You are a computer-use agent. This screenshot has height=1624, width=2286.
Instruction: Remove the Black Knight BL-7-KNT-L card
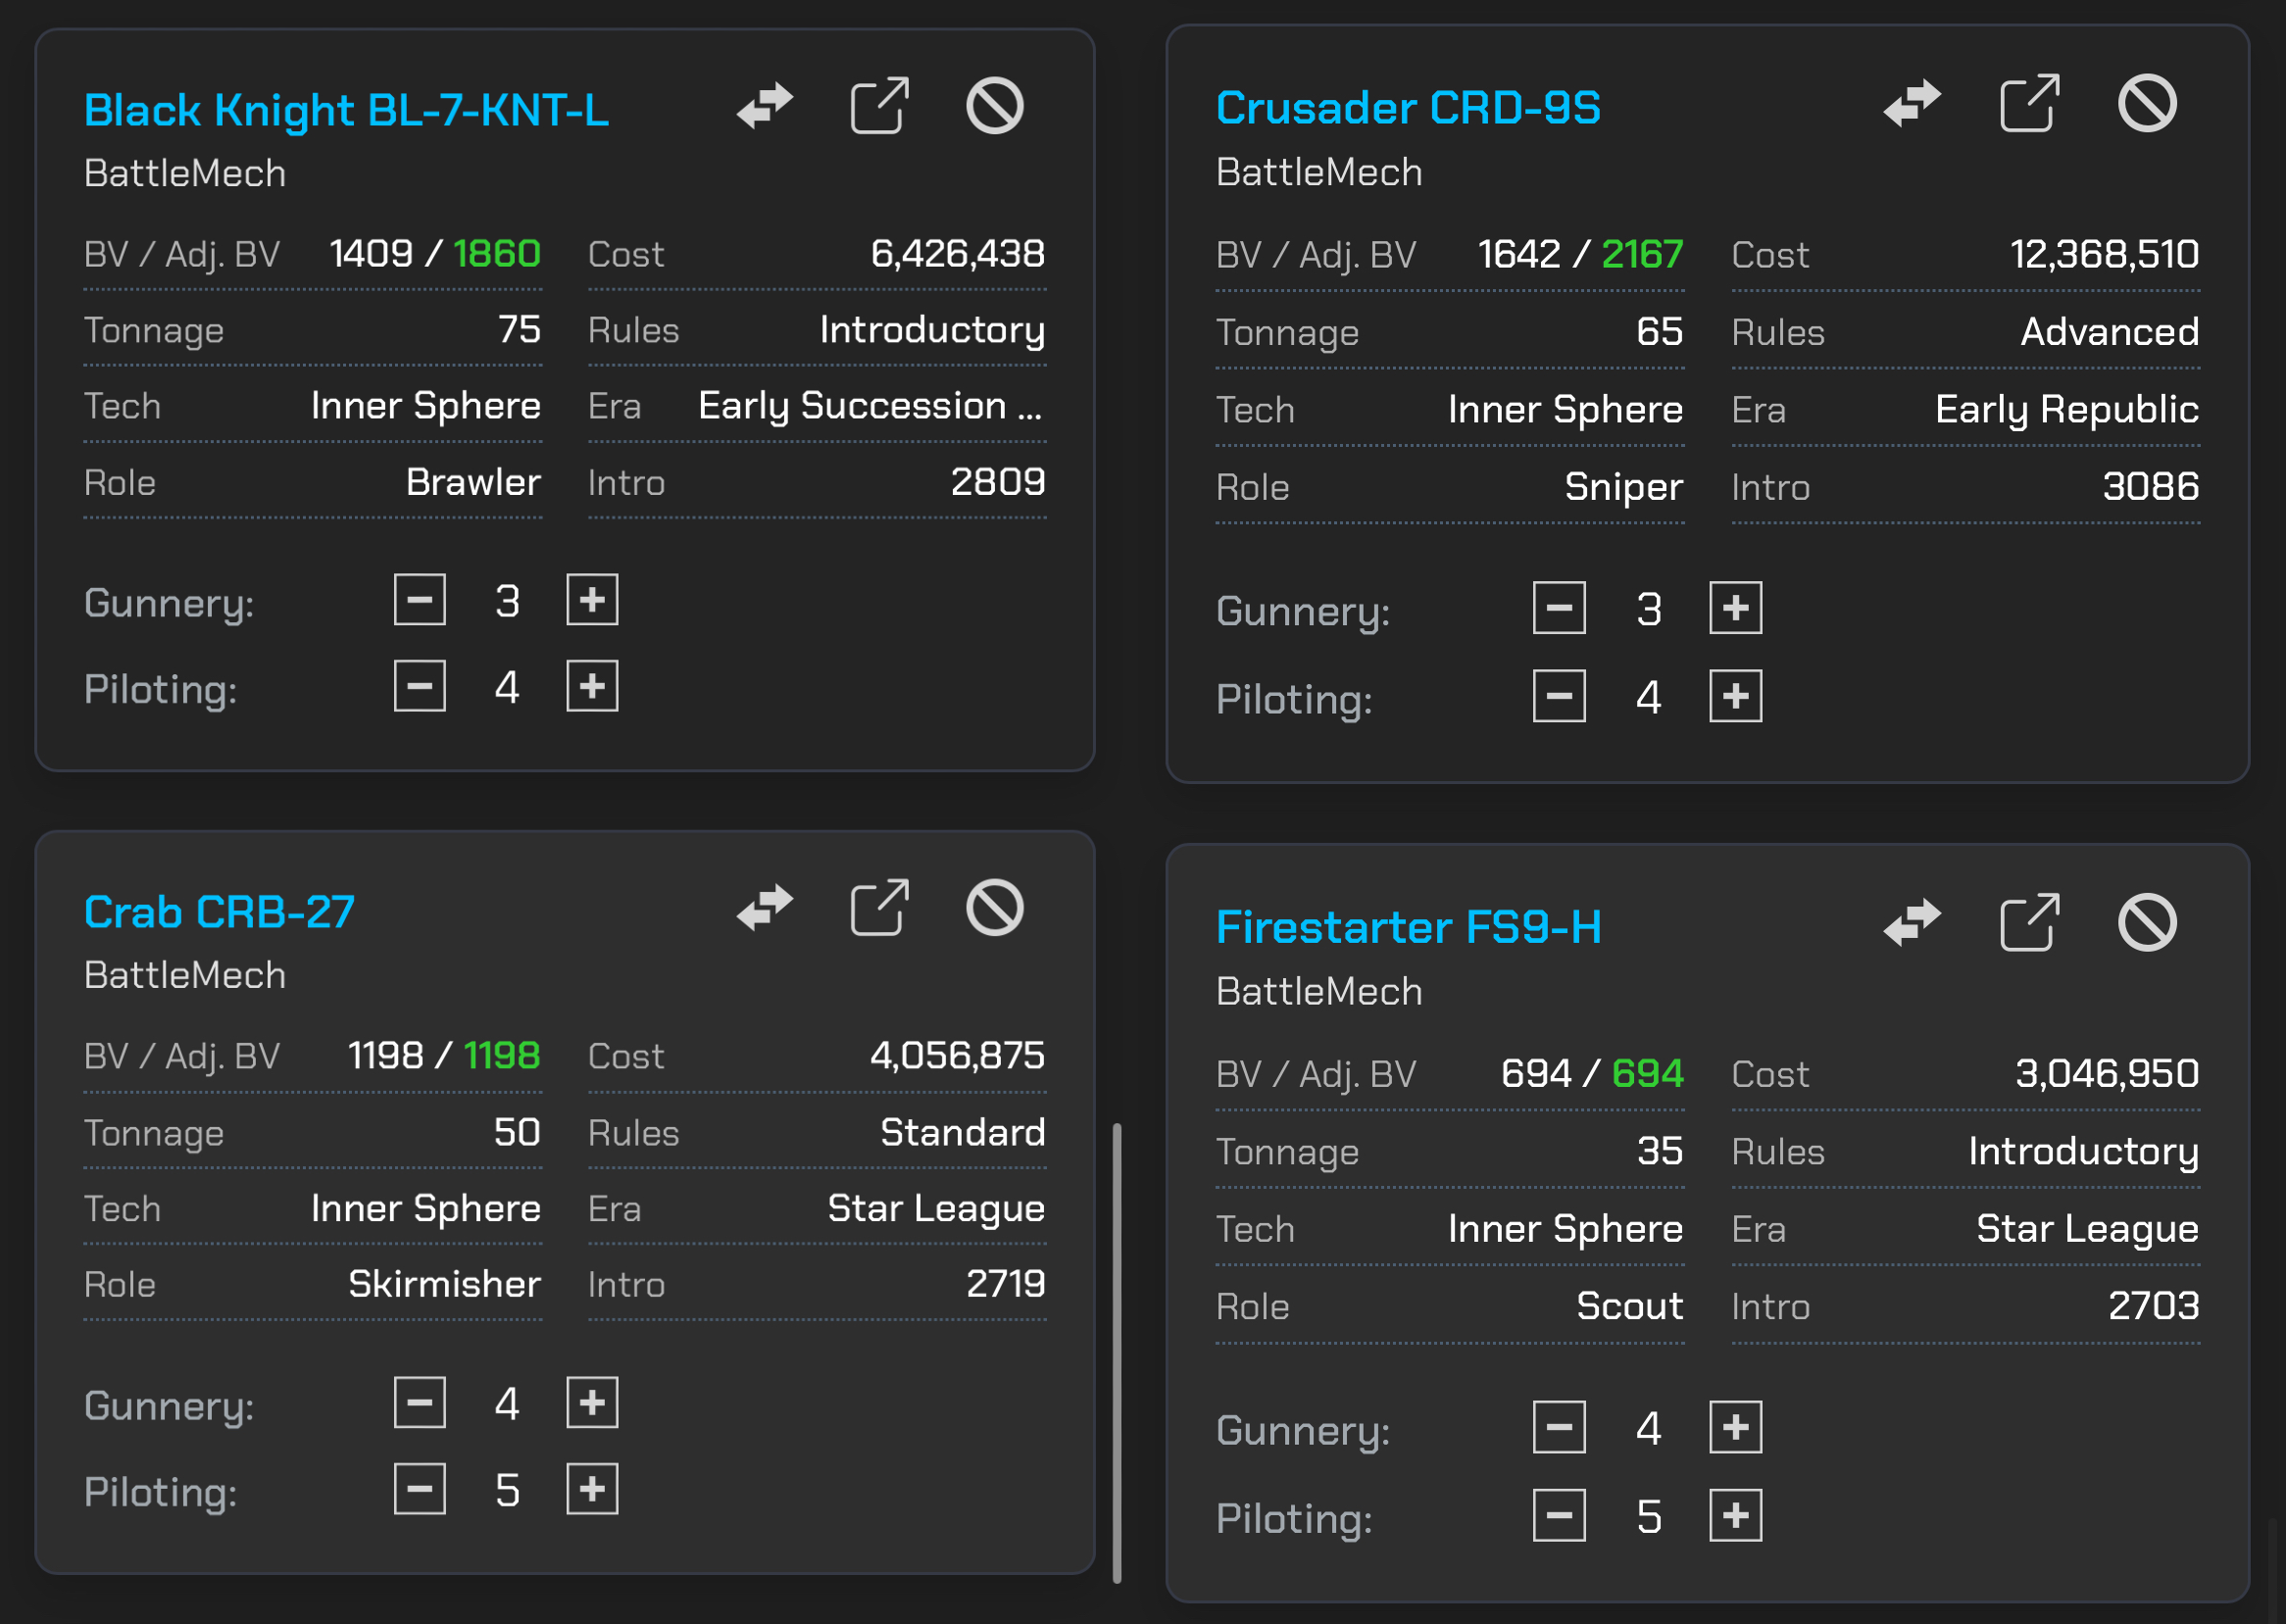(x=995, y=106)
